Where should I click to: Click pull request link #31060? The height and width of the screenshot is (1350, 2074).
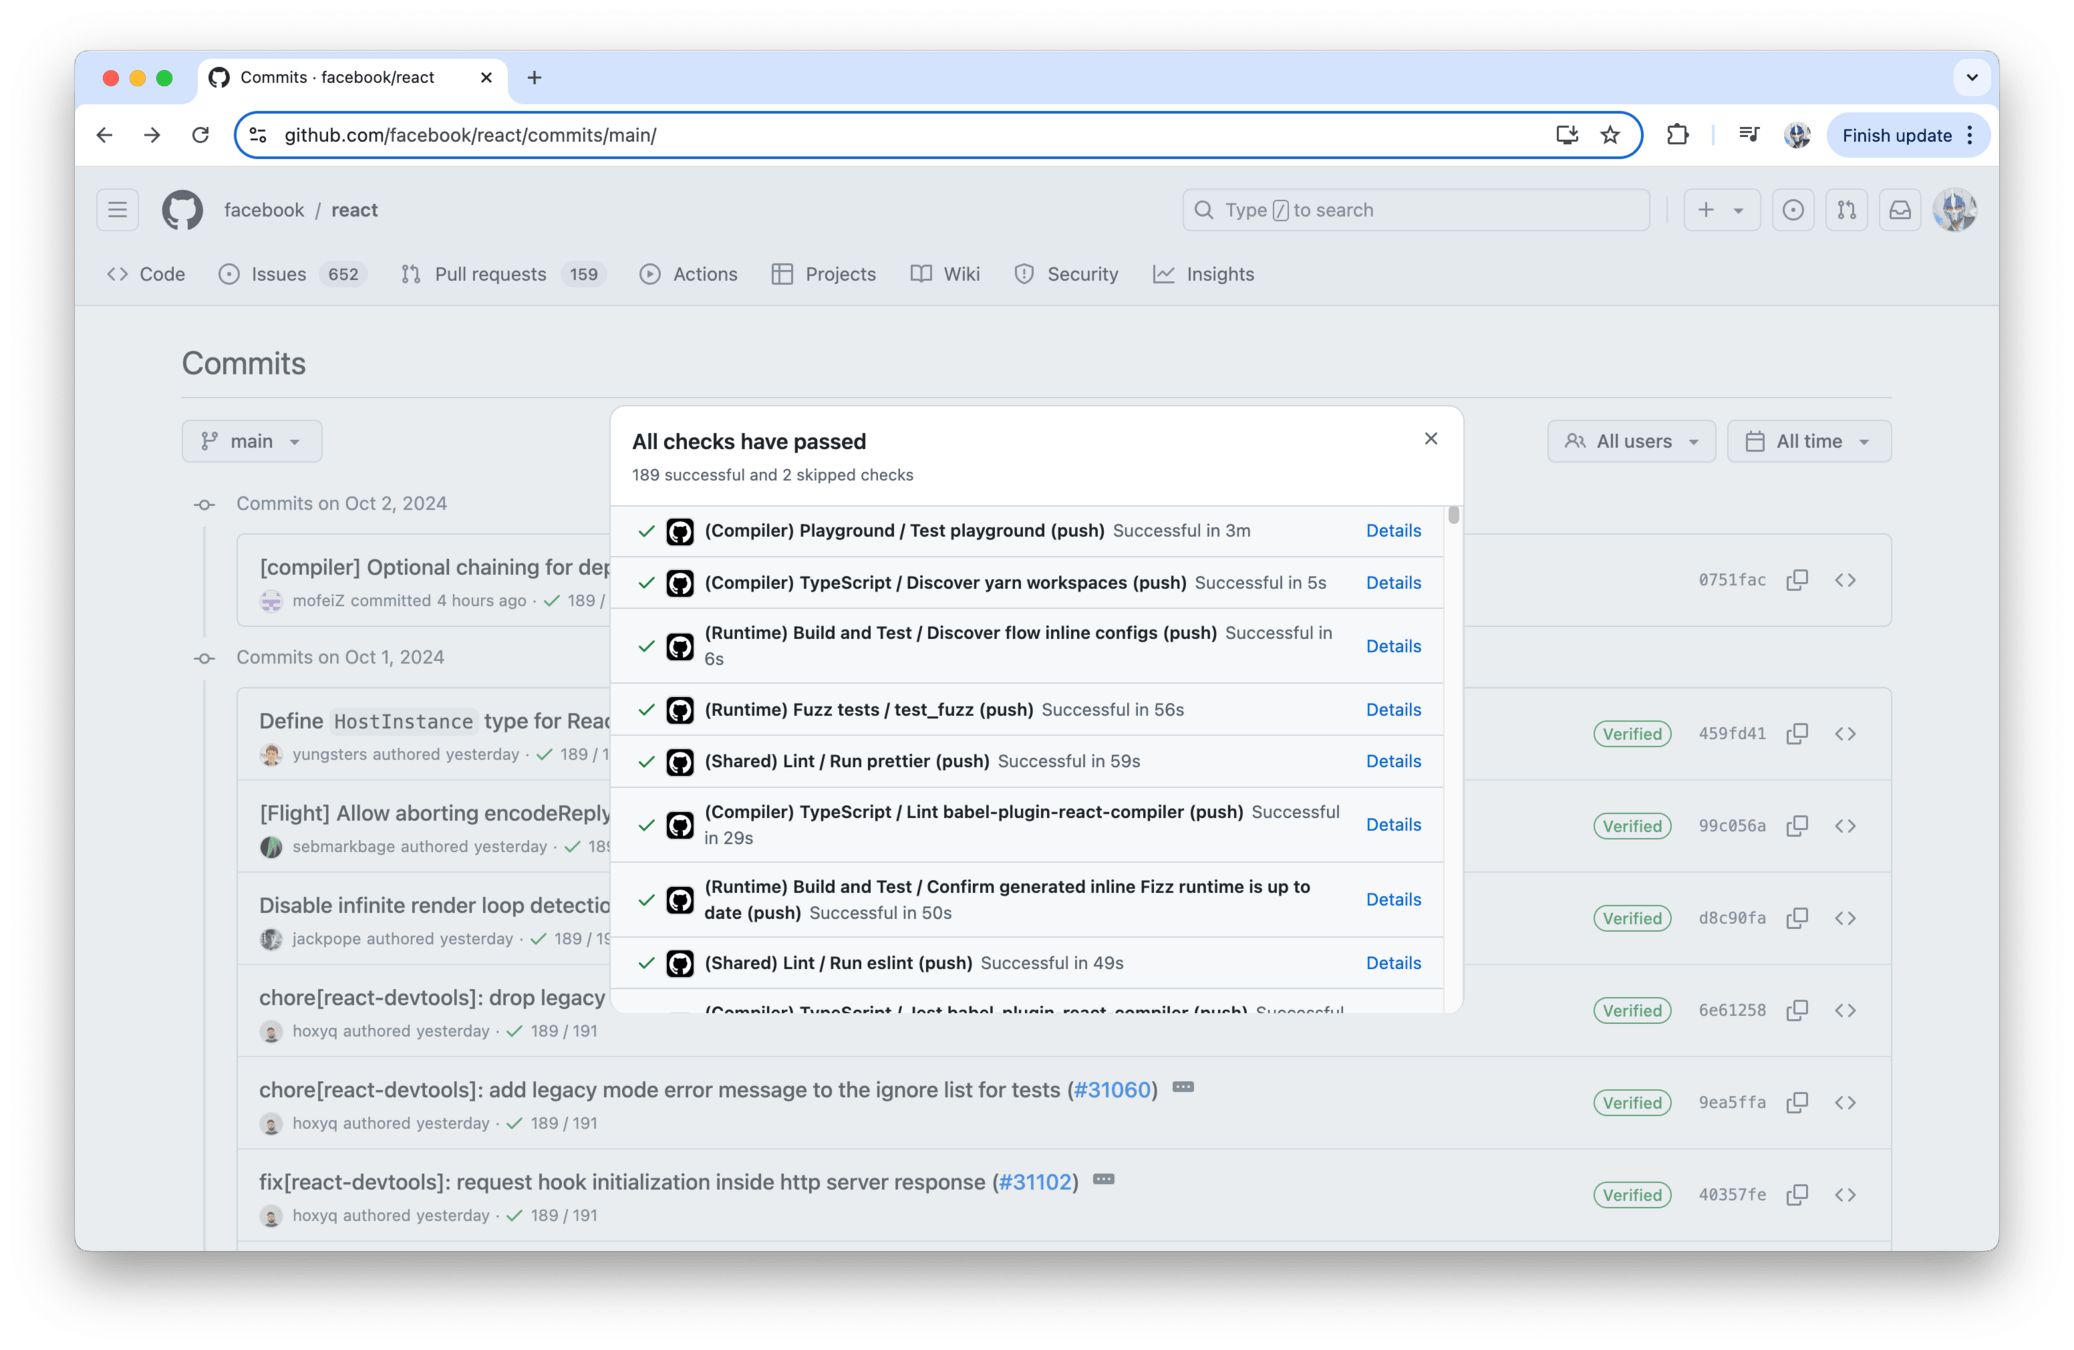[1112, 1090]
